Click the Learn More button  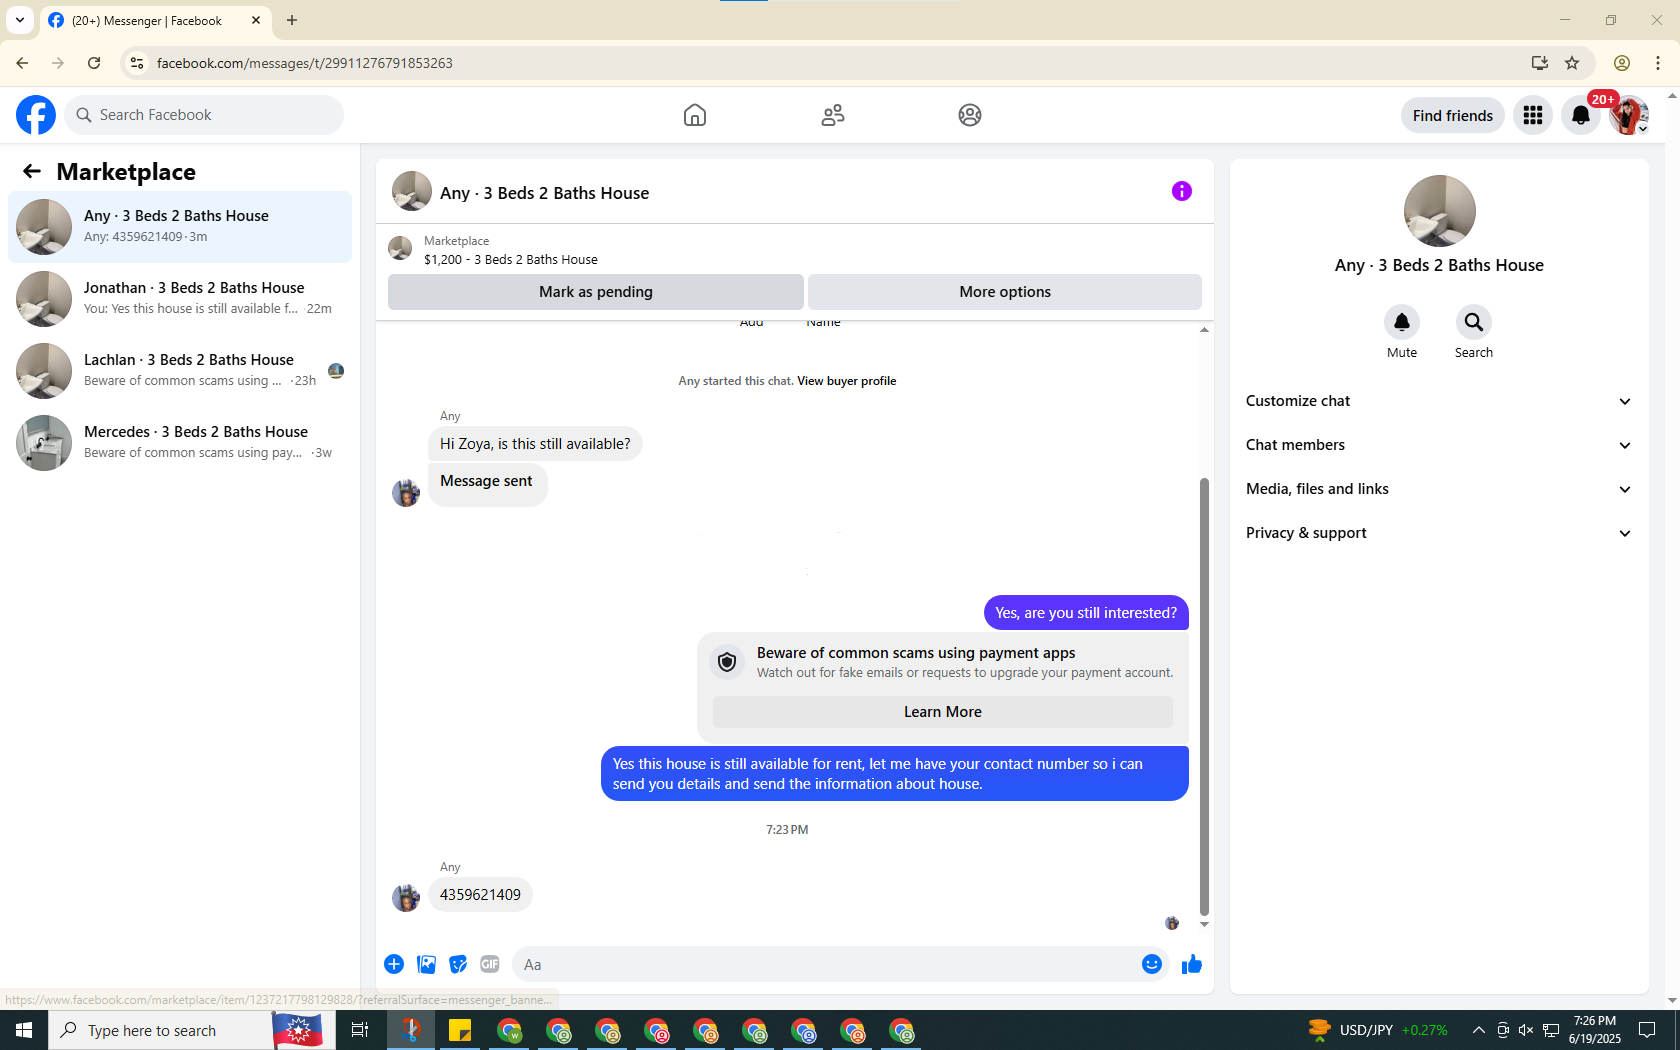point(943,712)
